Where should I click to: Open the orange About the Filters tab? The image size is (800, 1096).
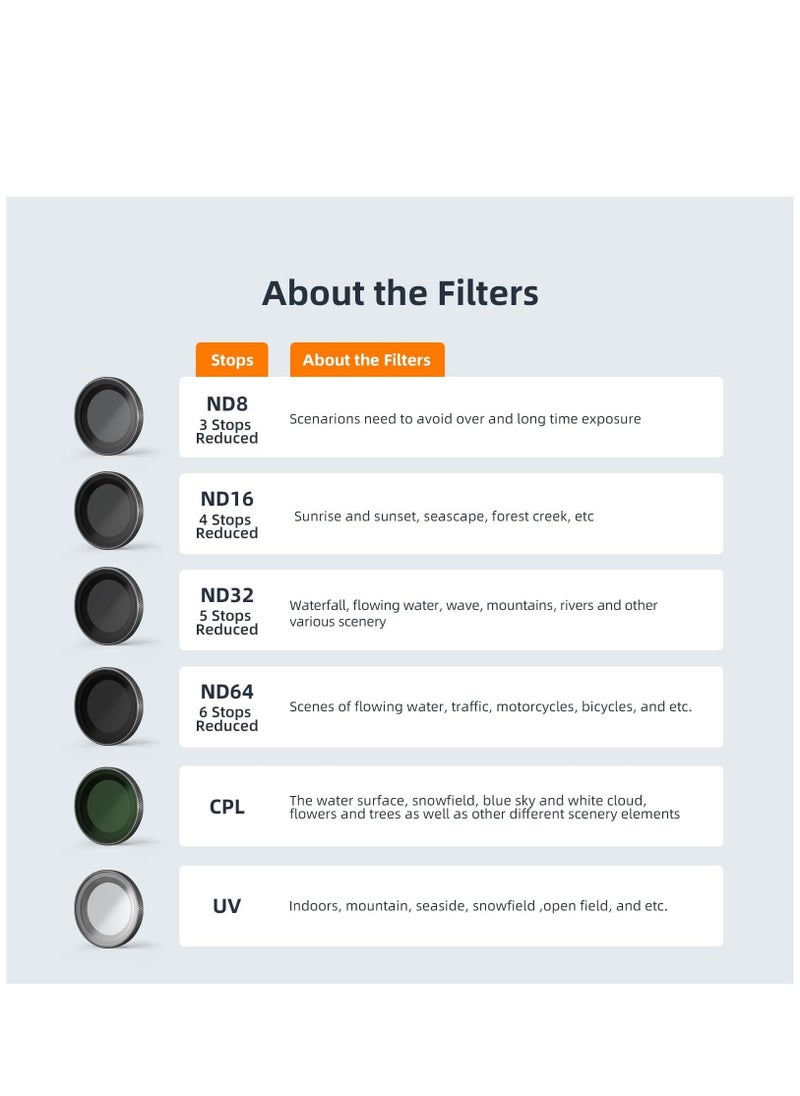click(367, 360)
